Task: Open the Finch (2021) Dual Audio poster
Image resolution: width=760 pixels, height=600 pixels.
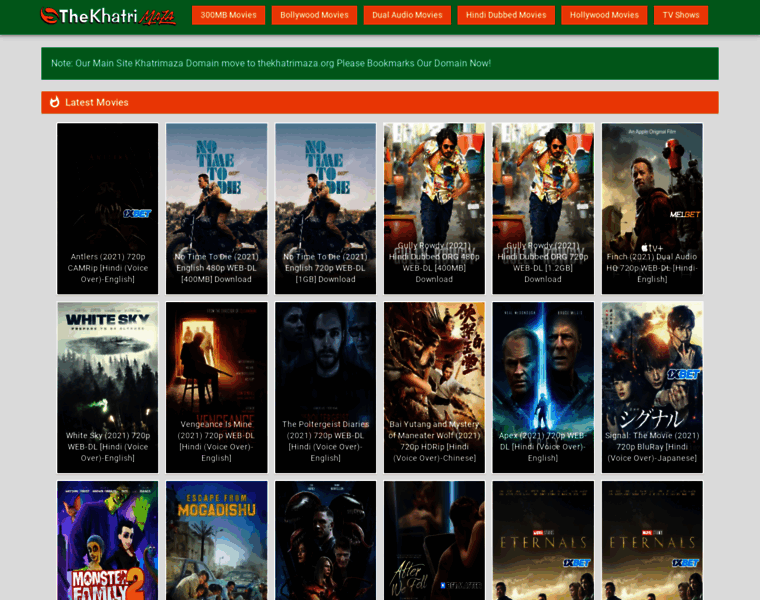Action: [652, 208]
